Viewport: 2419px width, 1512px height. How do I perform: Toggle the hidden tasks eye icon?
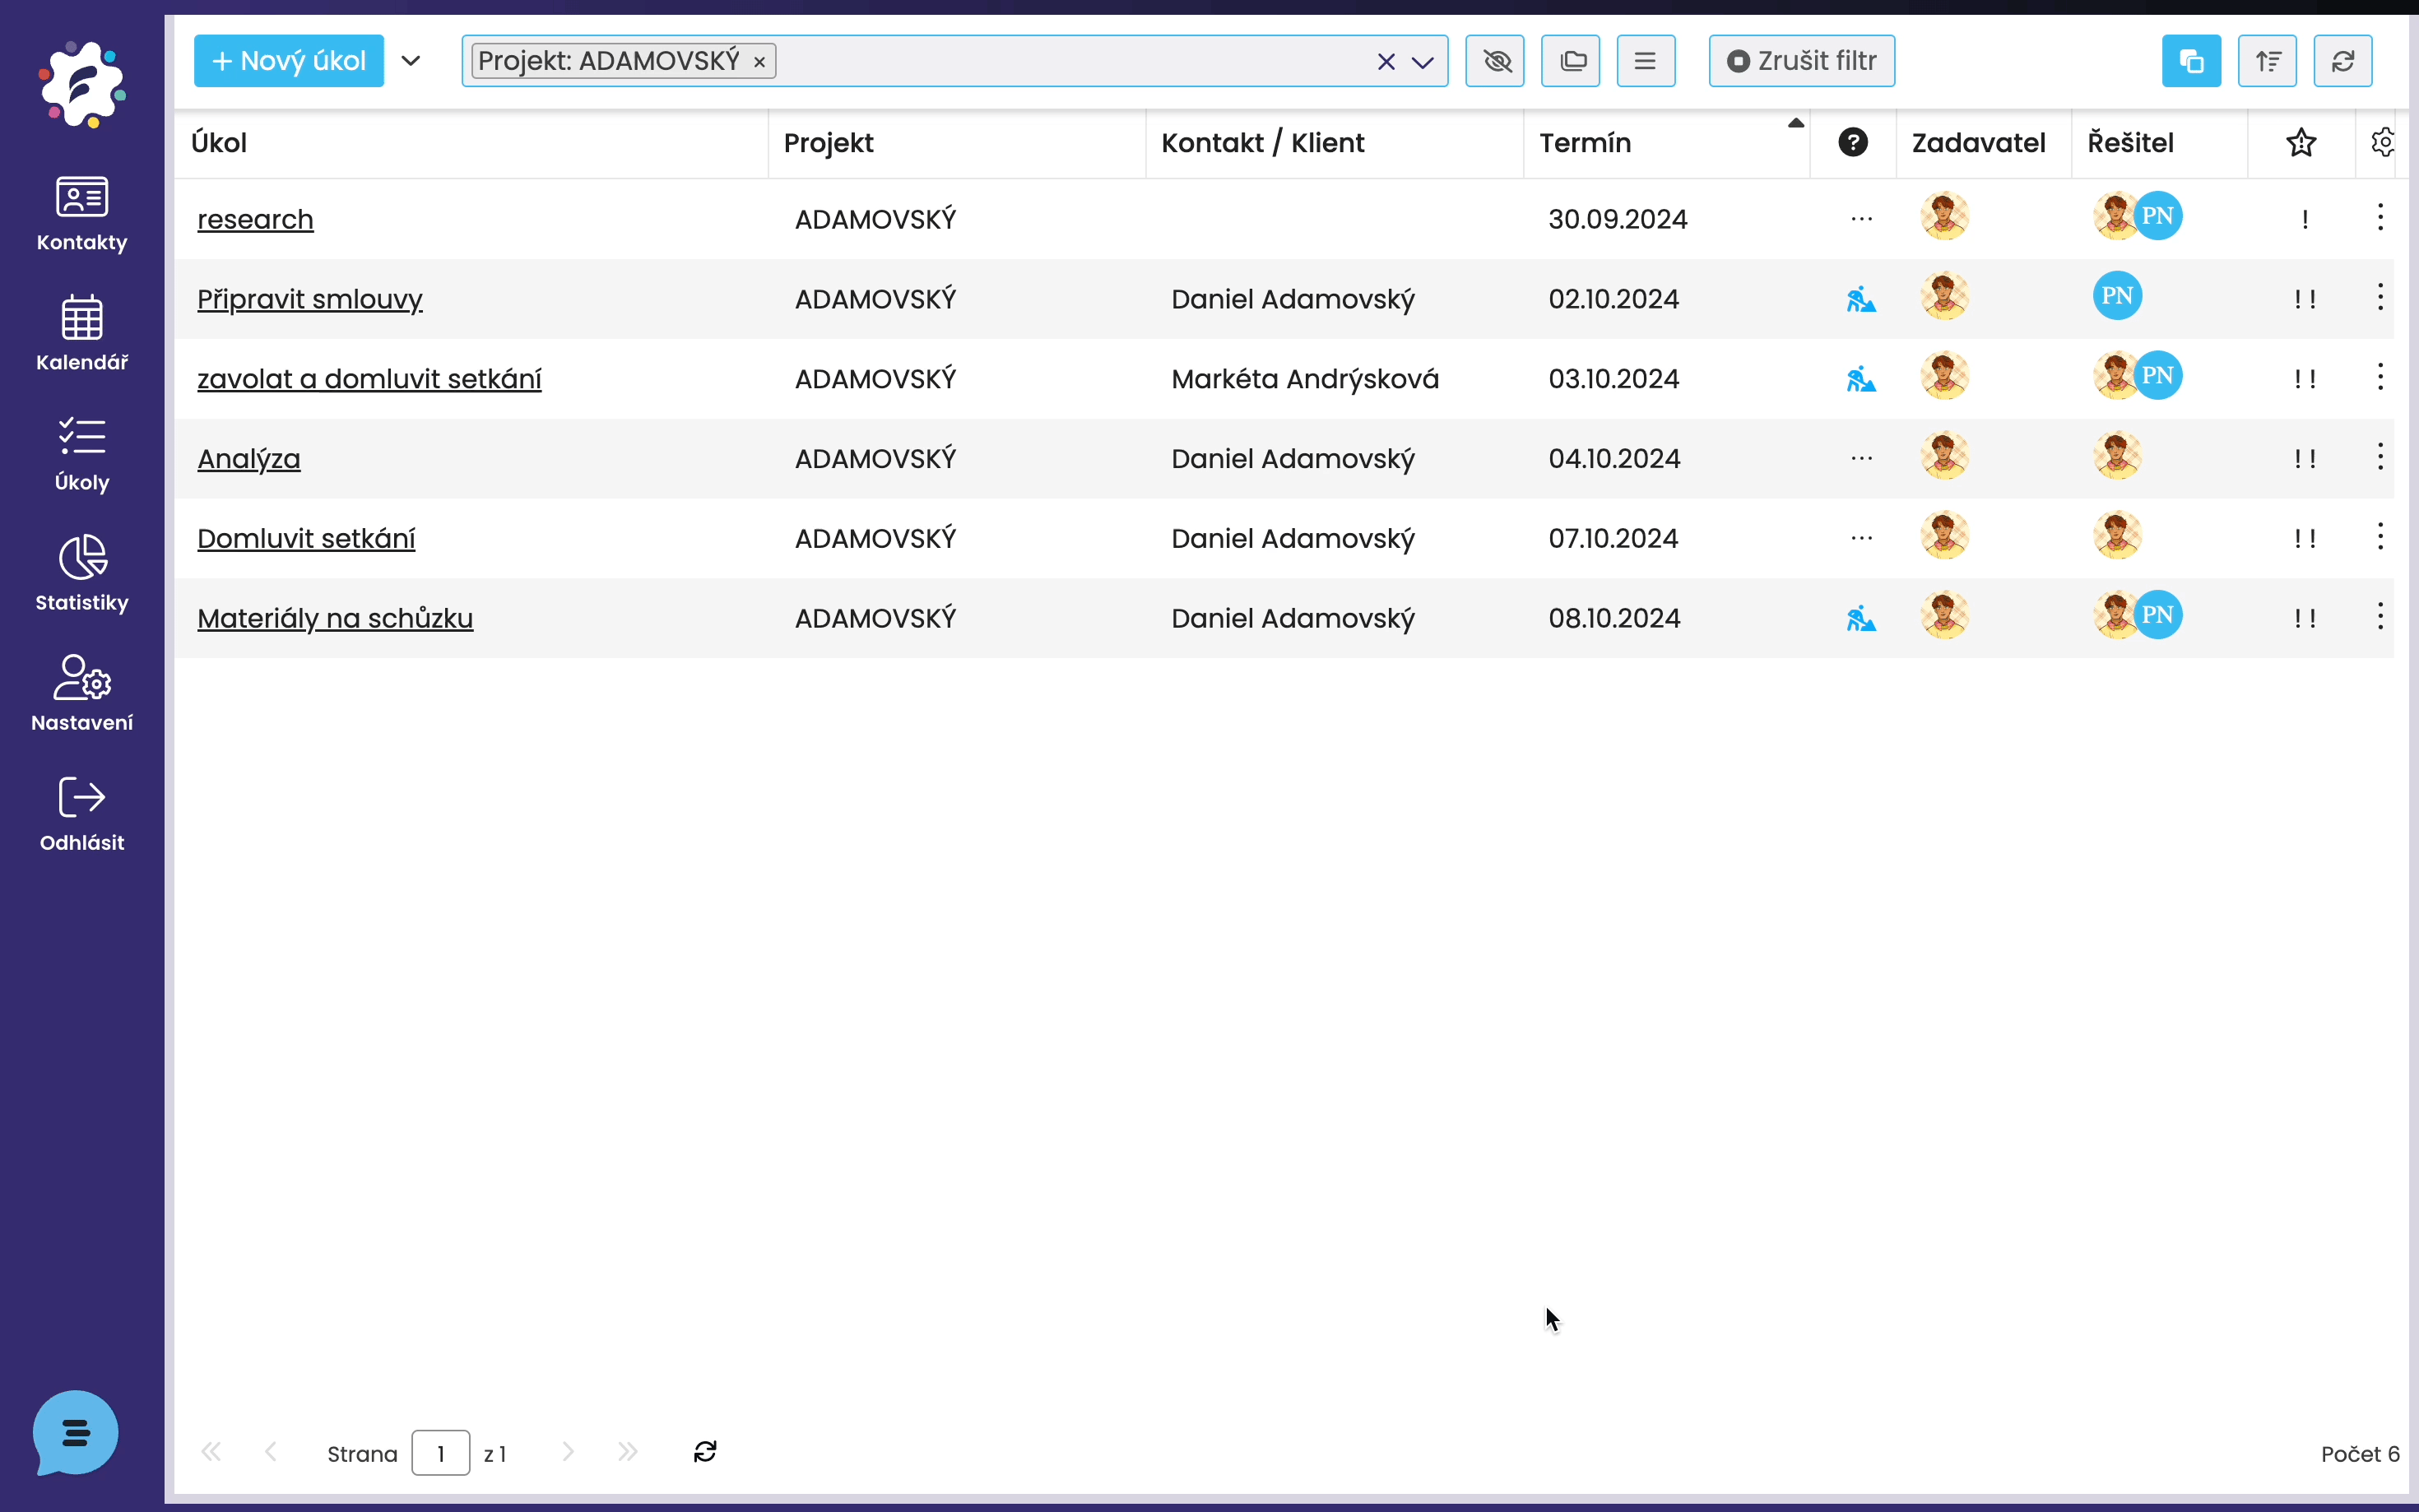click(1495, 61)
